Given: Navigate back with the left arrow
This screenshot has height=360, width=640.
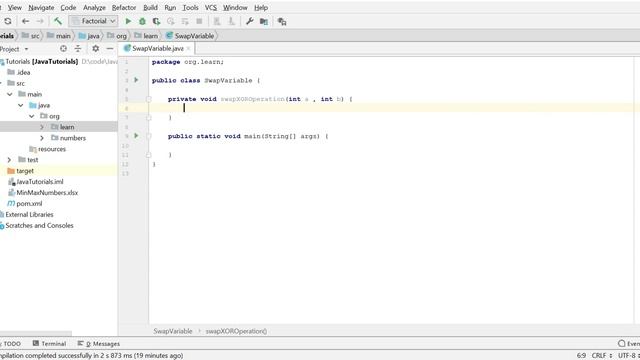Looking at the screenshot, I should [25, 21].
